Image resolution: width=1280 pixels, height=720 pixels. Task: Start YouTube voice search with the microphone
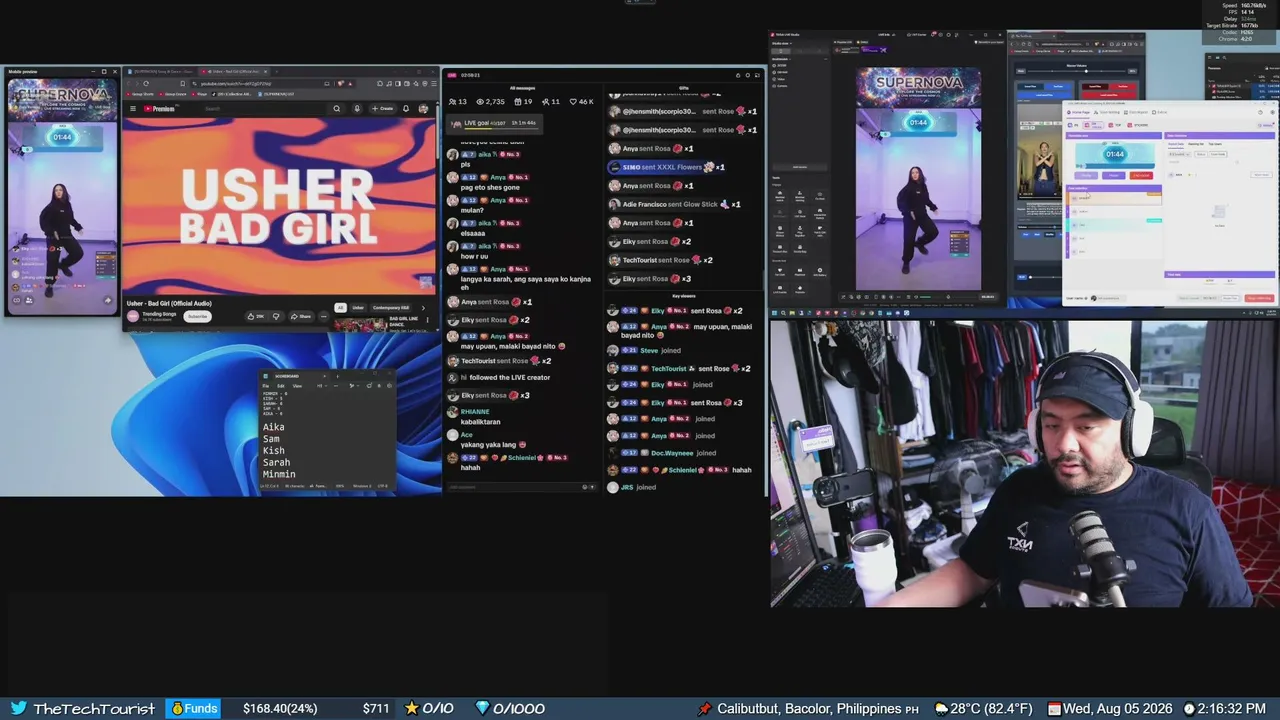pos(357,108)
